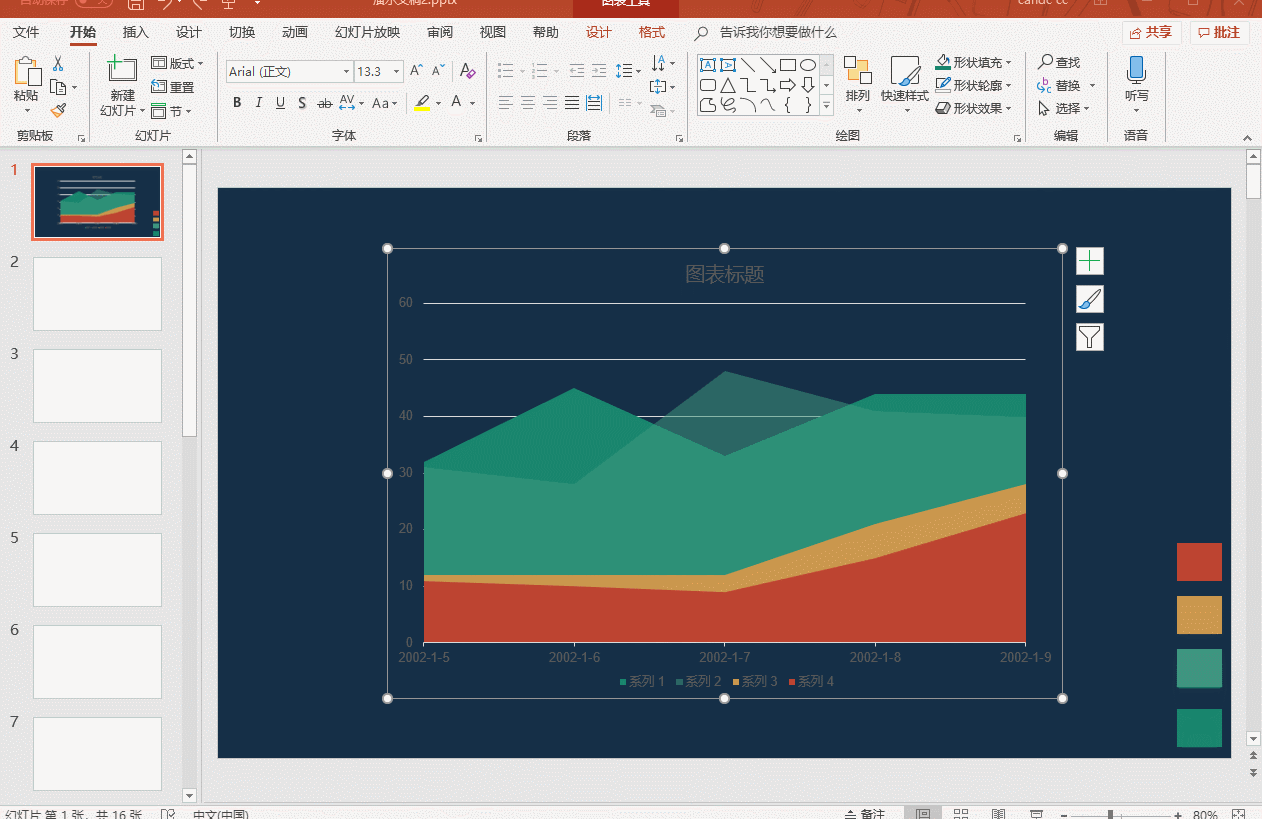Select slide 2 thumbnail
The image size is (1262, 819).
97,294
